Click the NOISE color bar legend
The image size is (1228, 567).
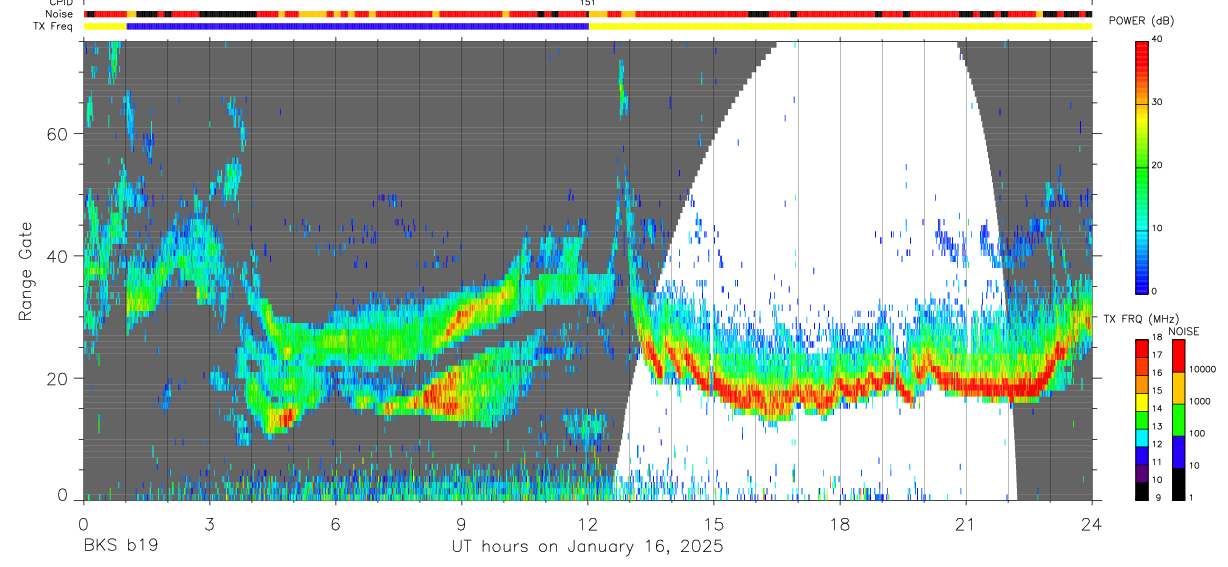1178,420
